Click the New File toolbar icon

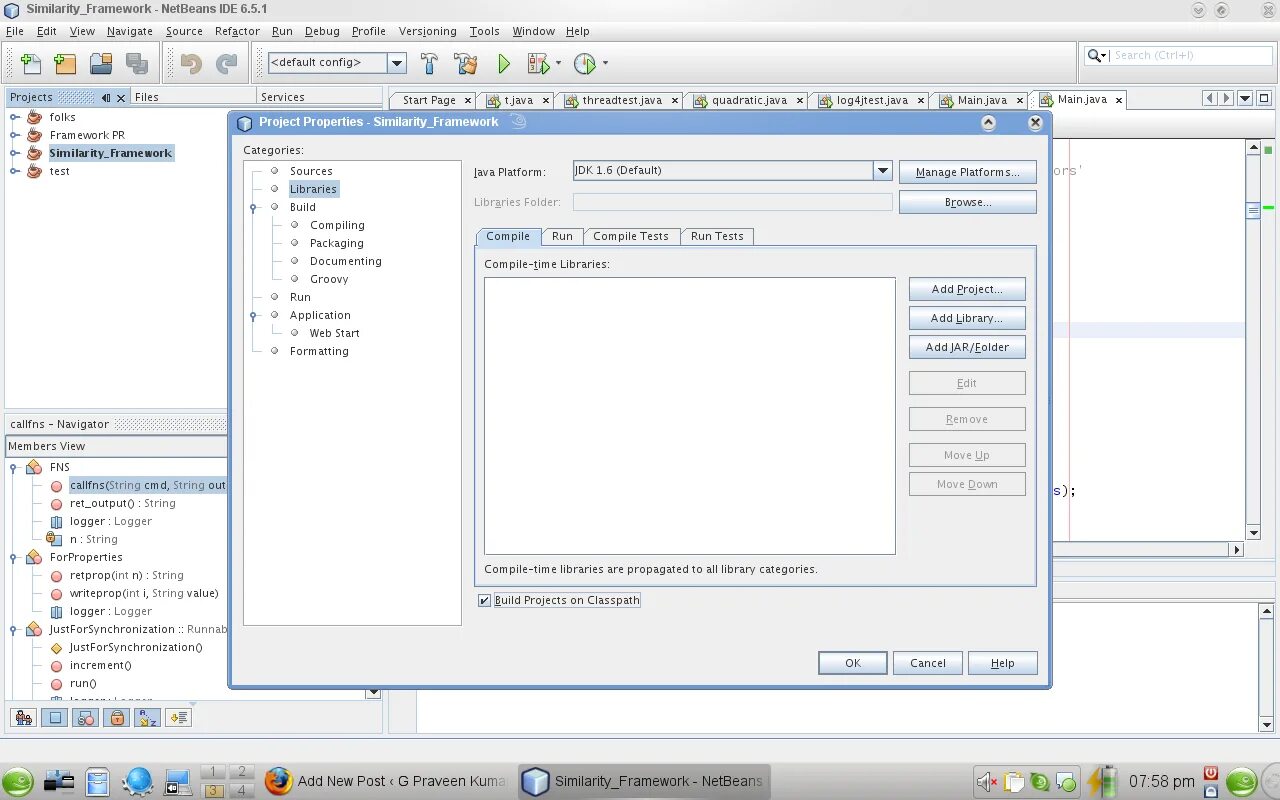(x=30, y=63)
